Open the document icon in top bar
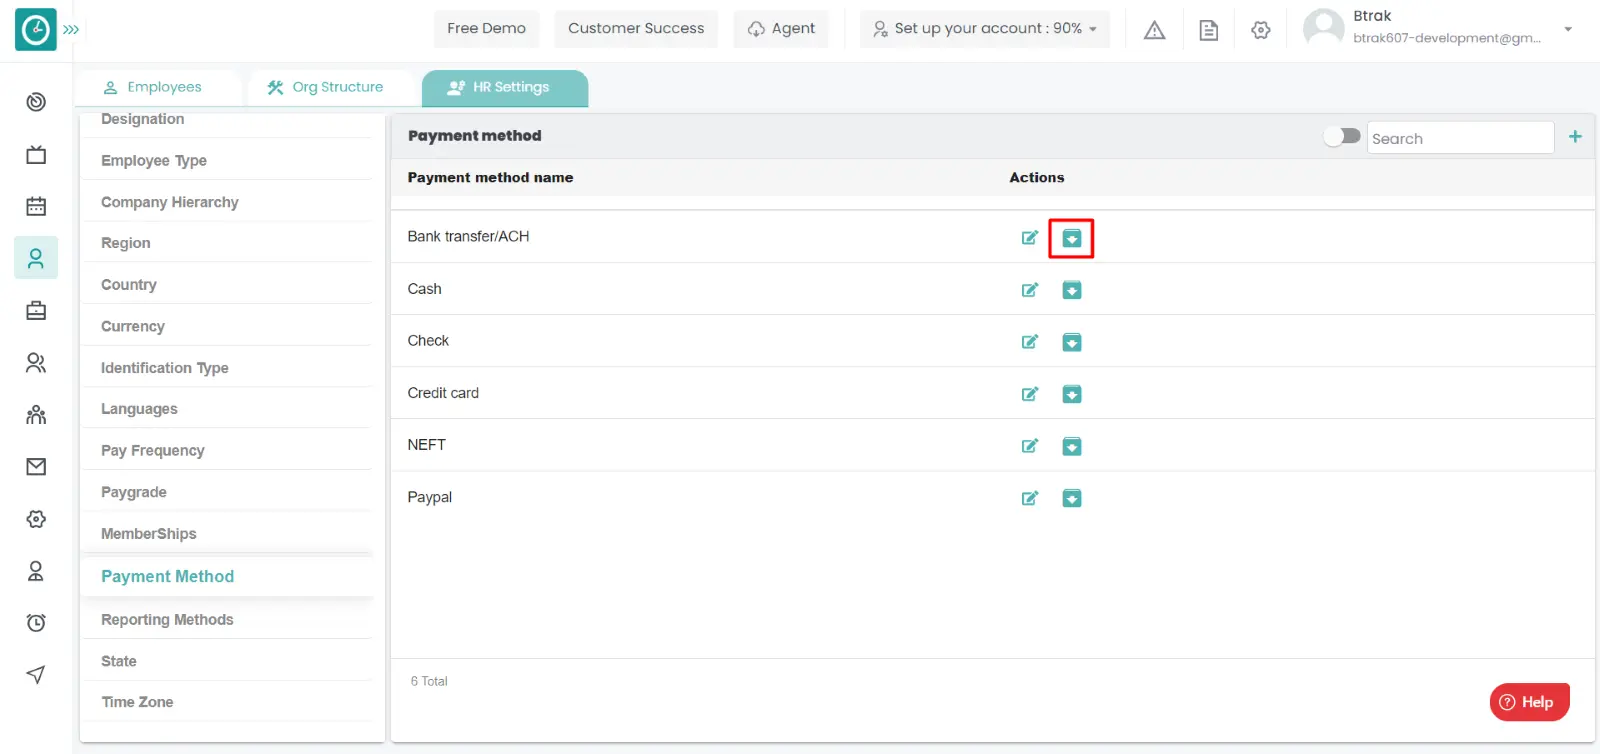This screenshot has height=754, width=1600. tap(1208, 30)
